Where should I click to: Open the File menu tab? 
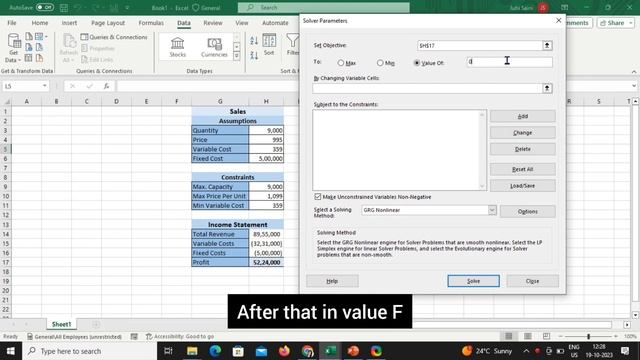(x=12, y=23)
